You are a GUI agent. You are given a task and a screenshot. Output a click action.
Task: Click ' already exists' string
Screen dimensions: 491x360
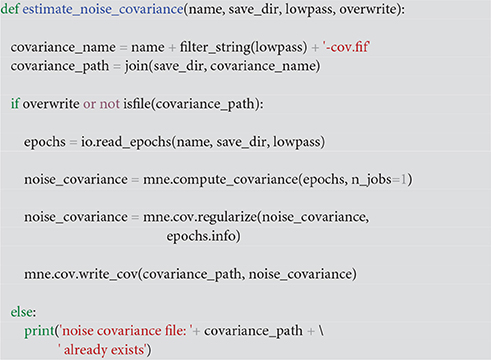click(x=102, y=350)
